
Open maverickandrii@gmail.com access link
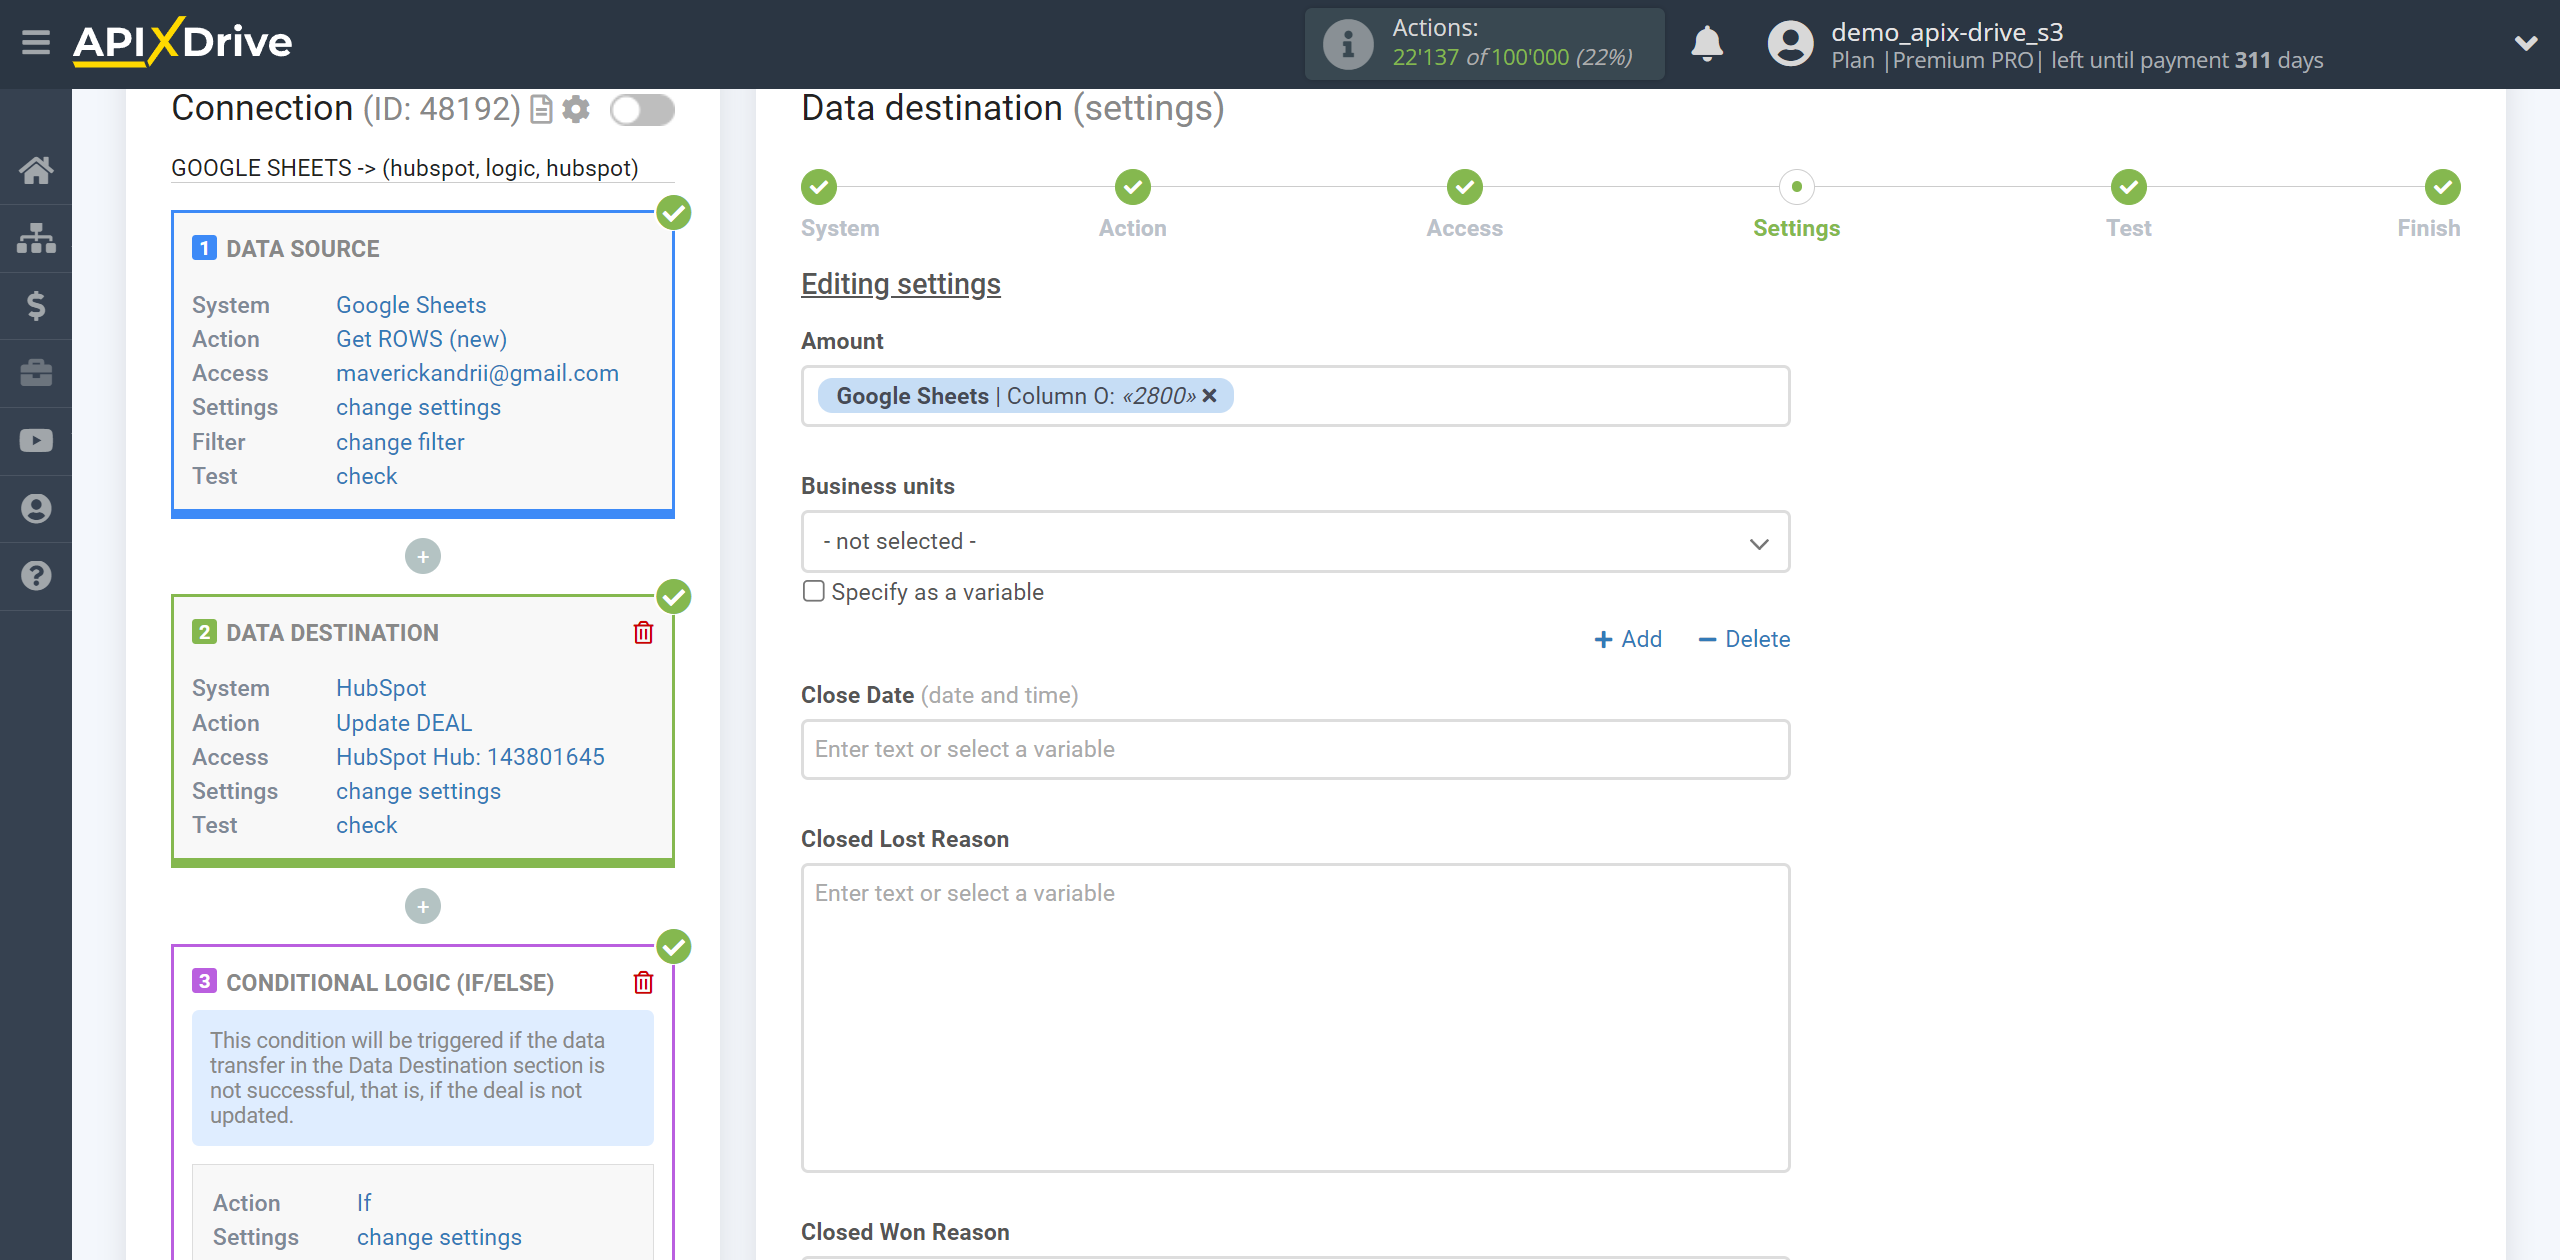click(477, 373)
